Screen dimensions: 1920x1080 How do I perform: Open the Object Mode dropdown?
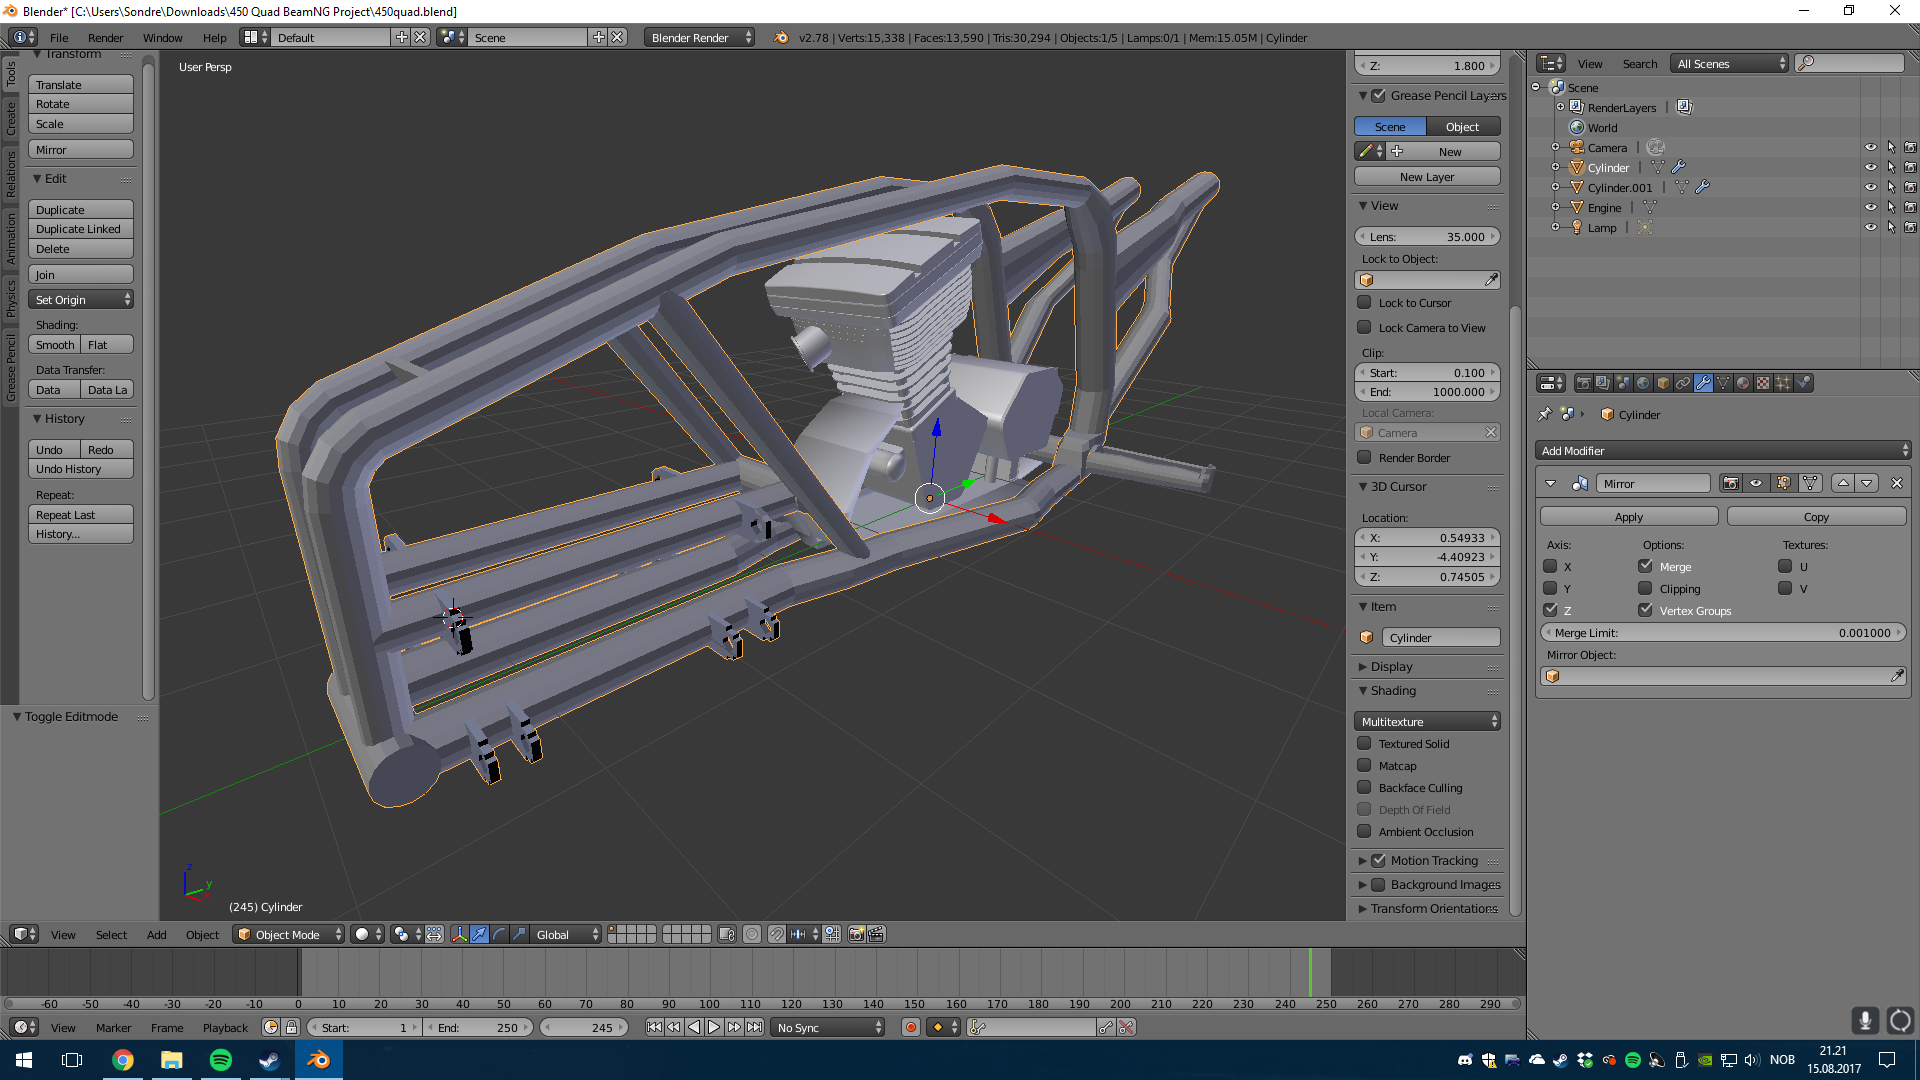coord(288,934)
